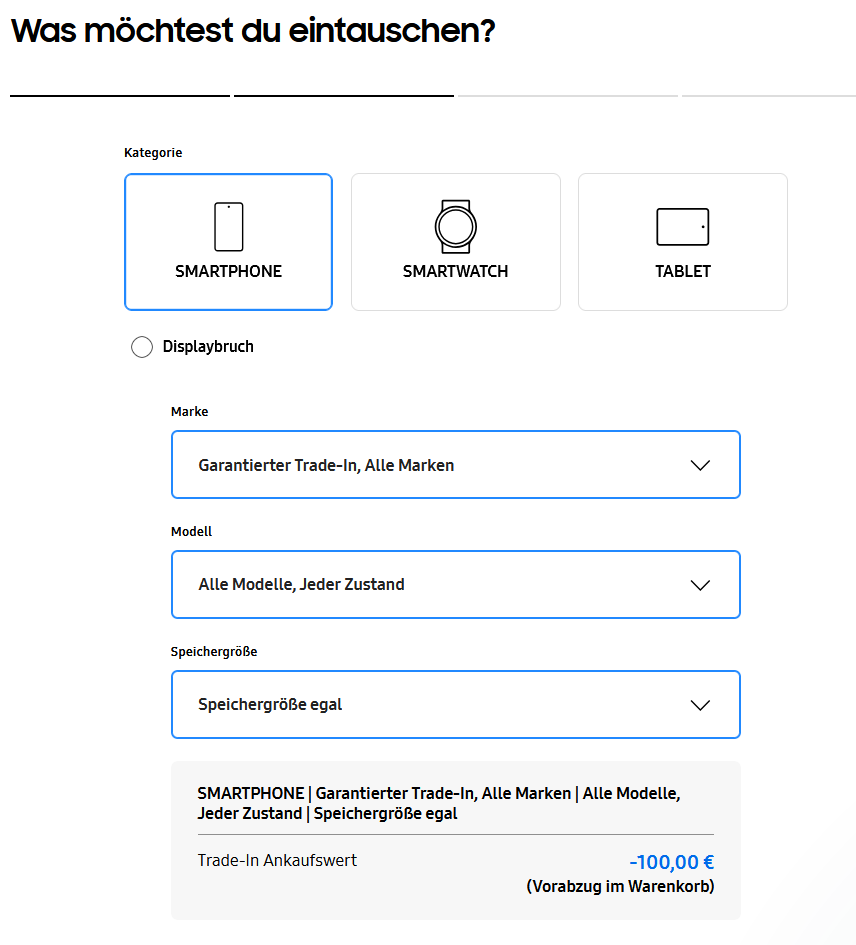Screen dimensions: 856x945
Task: Click the first progress step bar
Action: (120, 96)
